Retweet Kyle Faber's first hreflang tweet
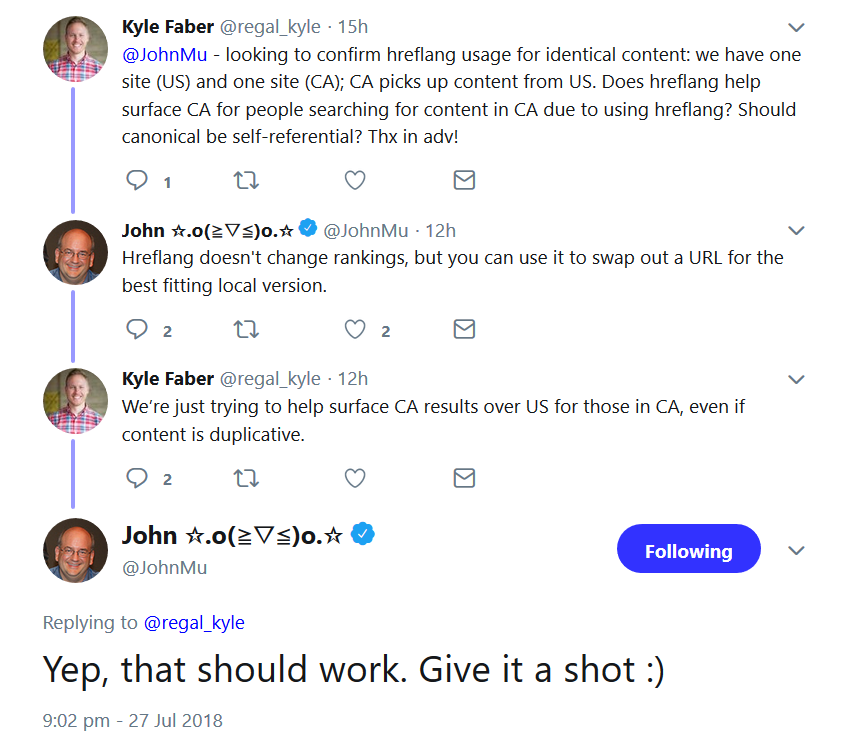 click(245, 180)
